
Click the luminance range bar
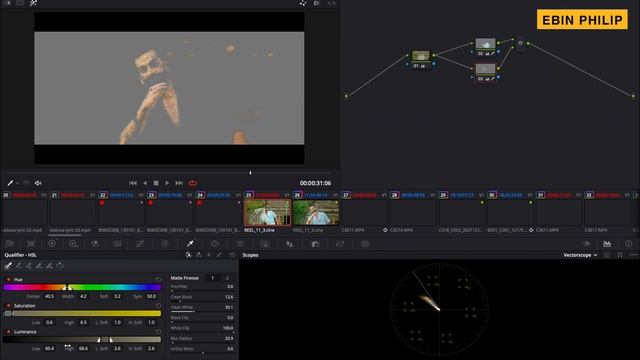click(x=82, y=339)
